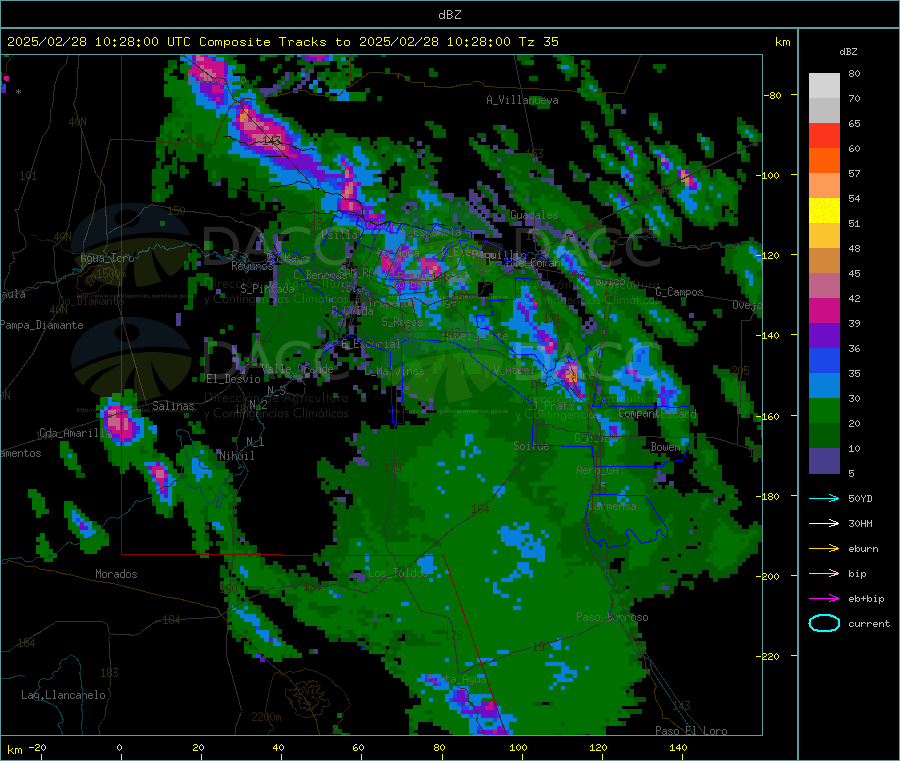Image resolution: width=900 pixels, height=761 pixels.
Task: Click the yellow eburn arrow symbol
Action: (824, 549)
